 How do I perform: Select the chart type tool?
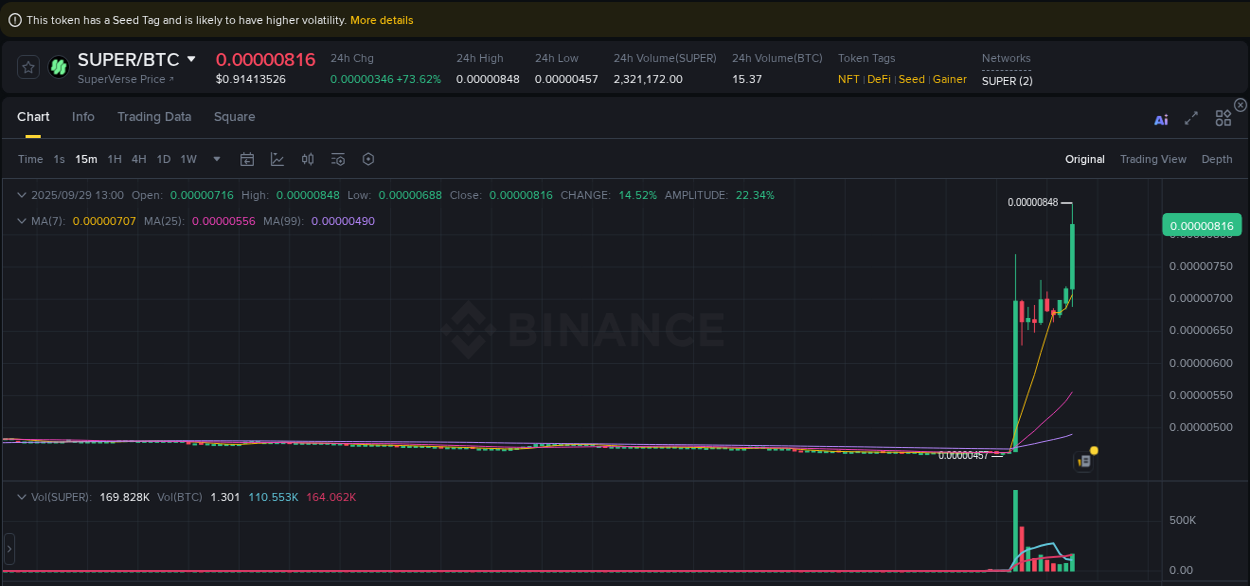277,158
